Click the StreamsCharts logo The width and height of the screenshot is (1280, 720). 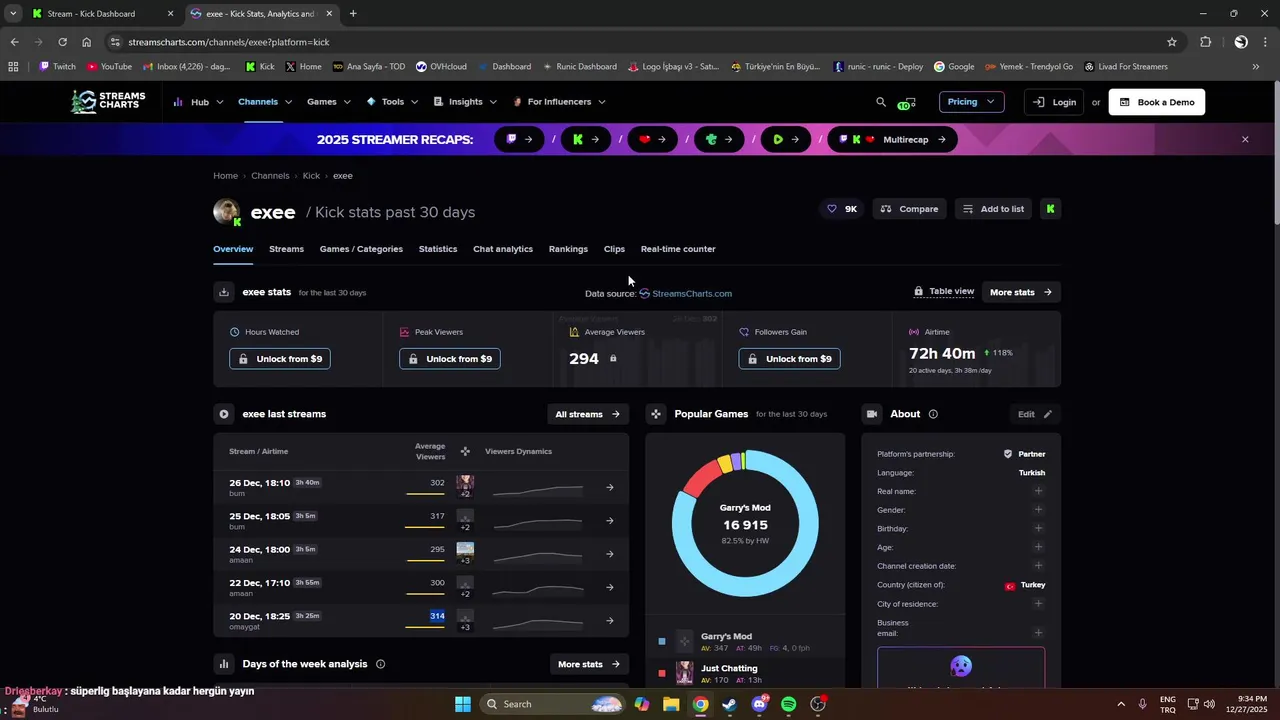(x=108, y=102)
